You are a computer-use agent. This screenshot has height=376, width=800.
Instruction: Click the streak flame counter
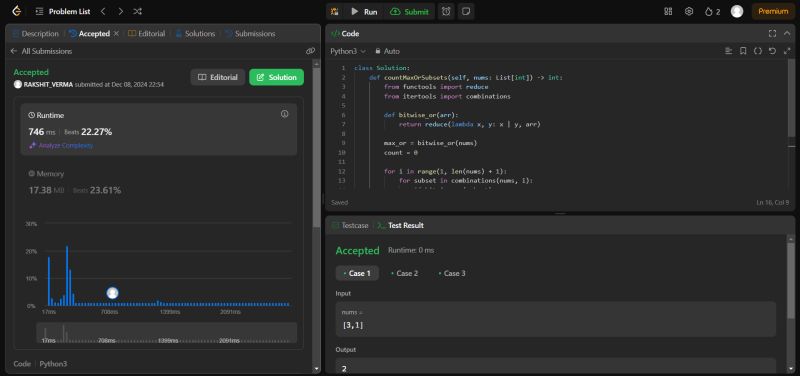(712, 11)
